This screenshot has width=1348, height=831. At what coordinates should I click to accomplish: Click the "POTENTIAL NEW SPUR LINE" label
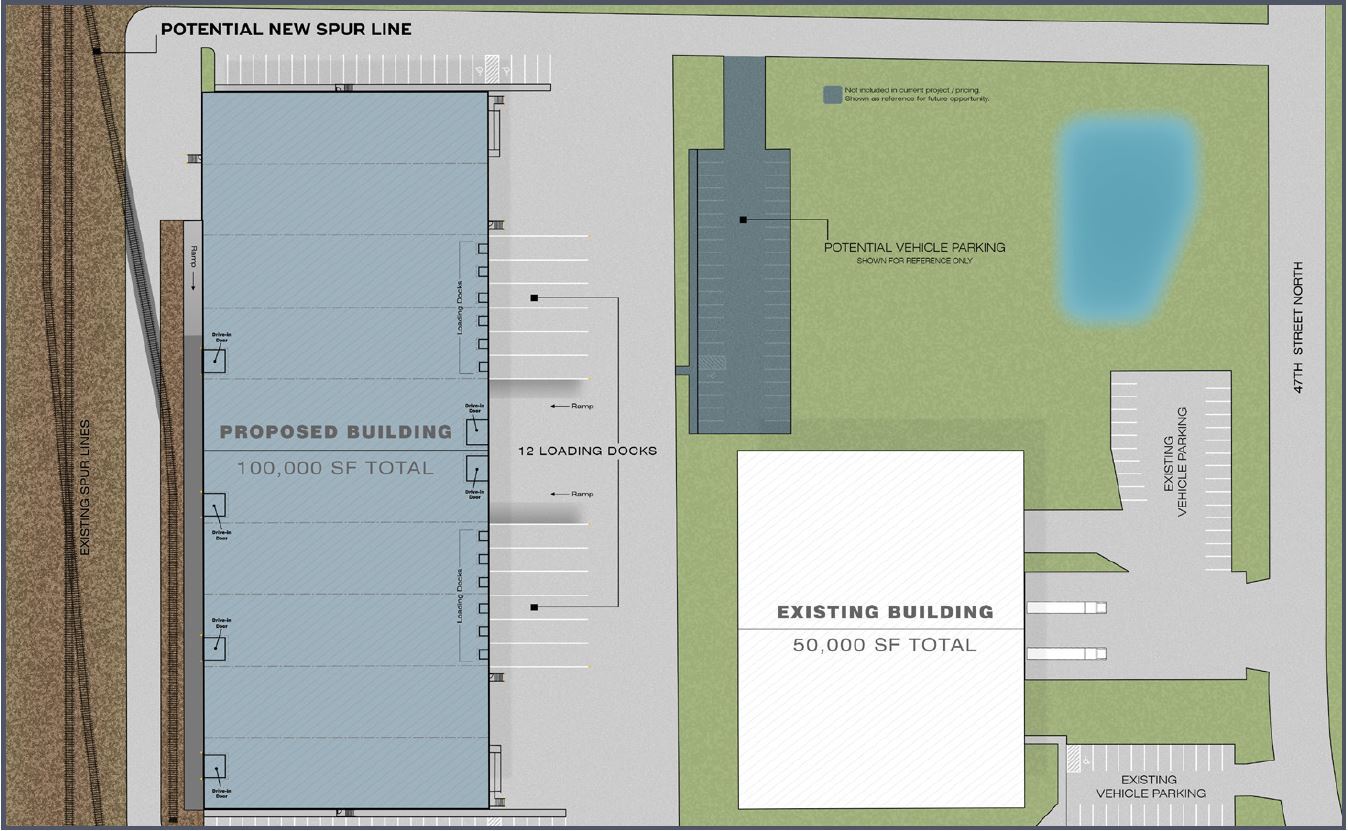click(x=286, y=29)
